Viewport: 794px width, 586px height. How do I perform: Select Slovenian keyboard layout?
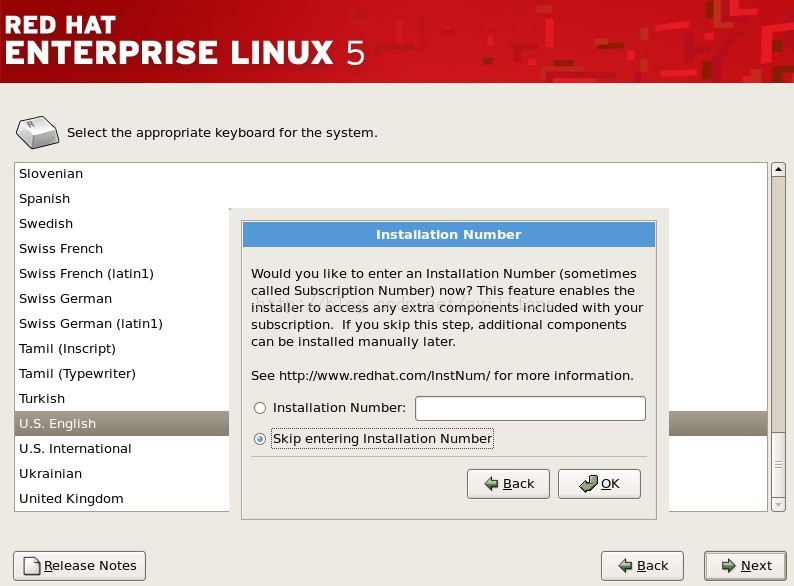(x=51, y=174)
